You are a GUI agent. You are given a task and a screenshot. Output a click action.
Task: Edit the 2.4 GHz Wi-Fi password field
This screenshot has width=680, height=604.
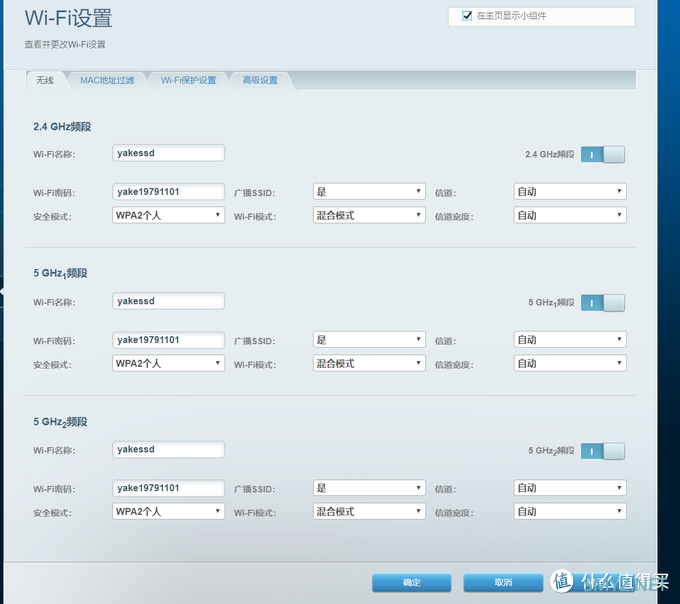[169, 192]
